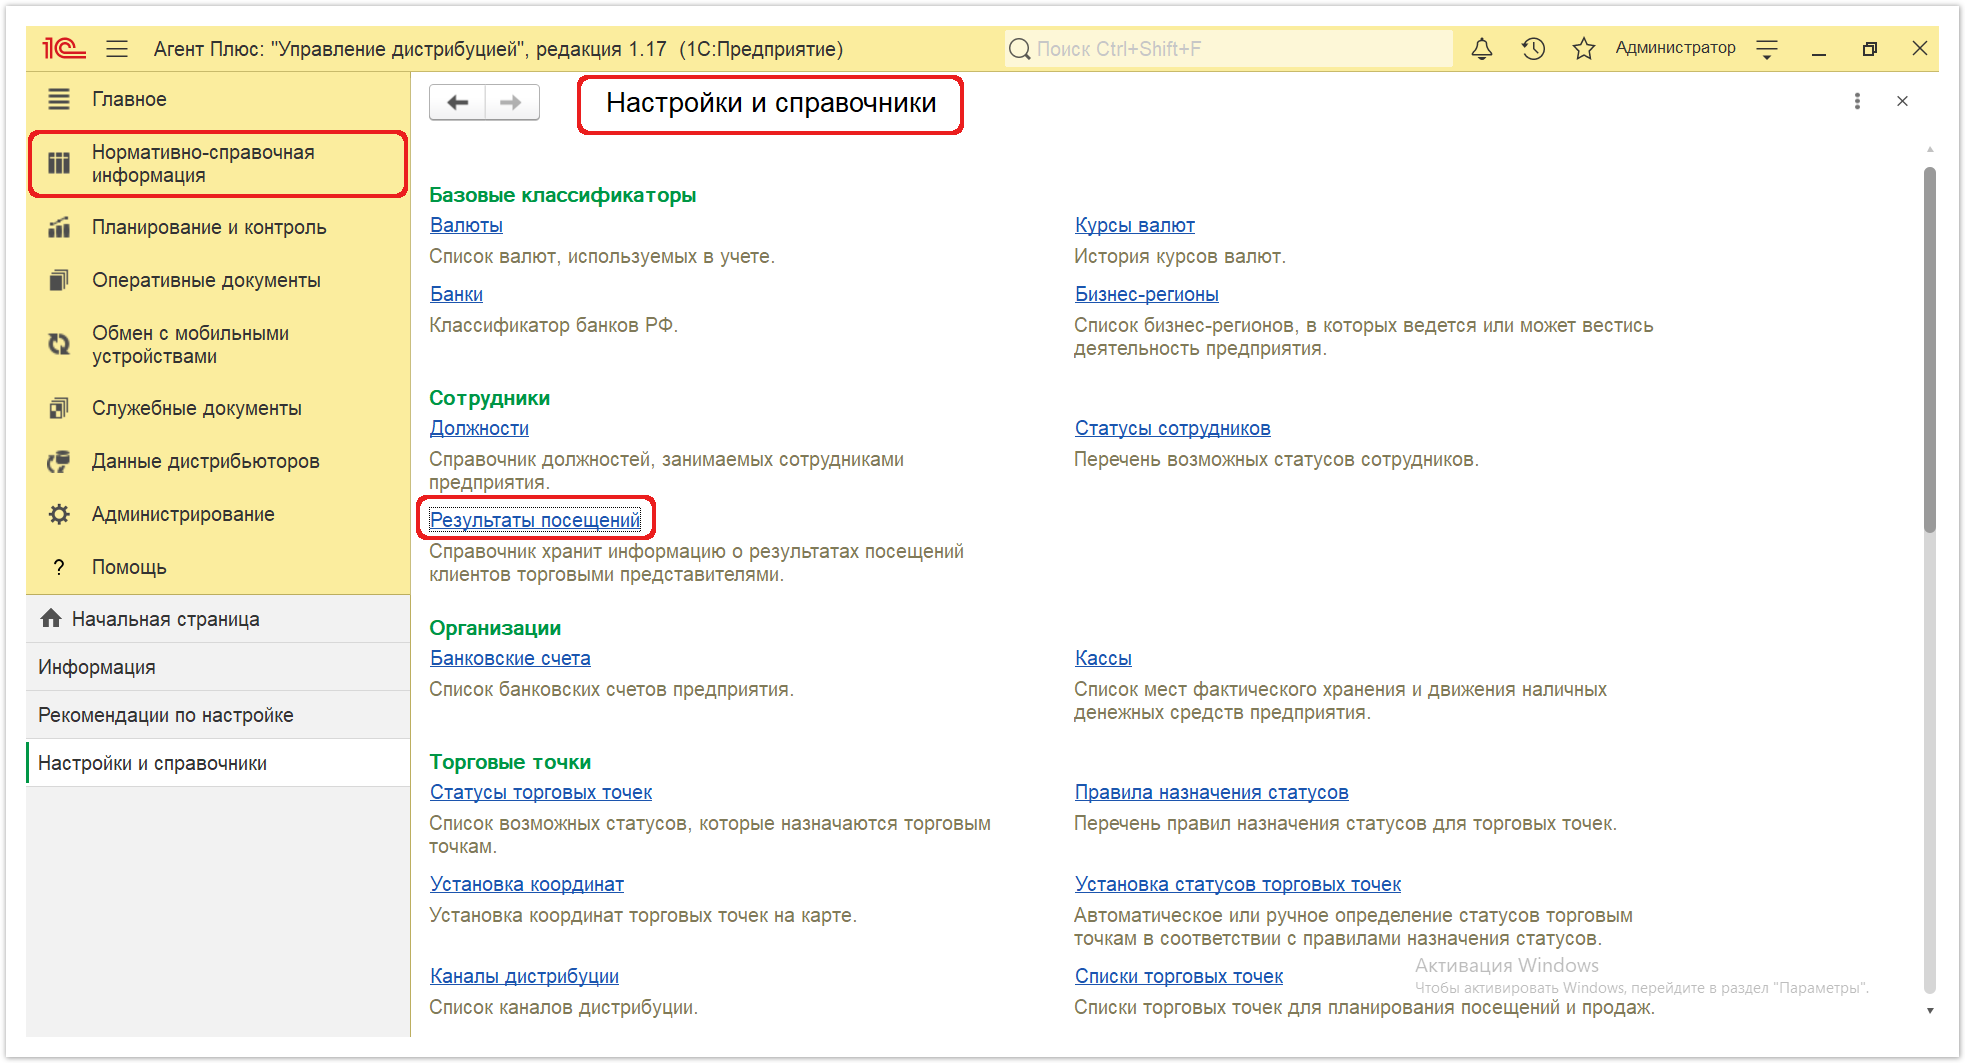This screenshot has width=1965, height=1063.
Task: Go forward with the right arrow button
Action: click(511, 102)
